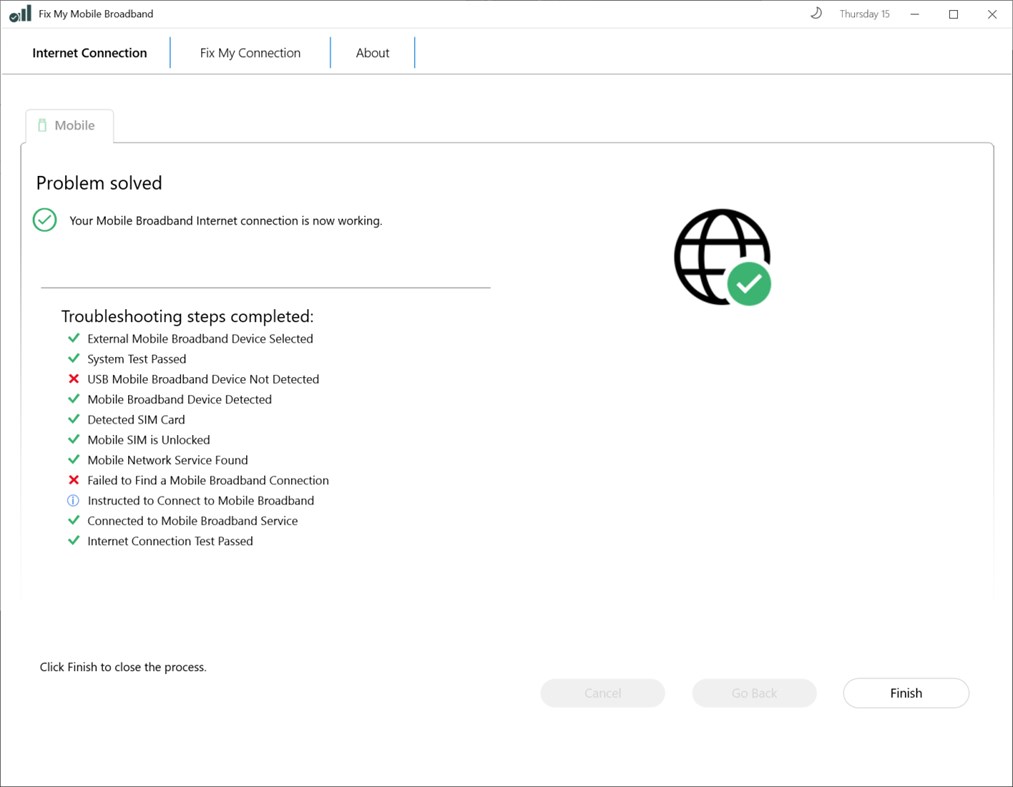
Task: Click the red X beside USB Device Not Detected
Action: click(x=73, y=379)
